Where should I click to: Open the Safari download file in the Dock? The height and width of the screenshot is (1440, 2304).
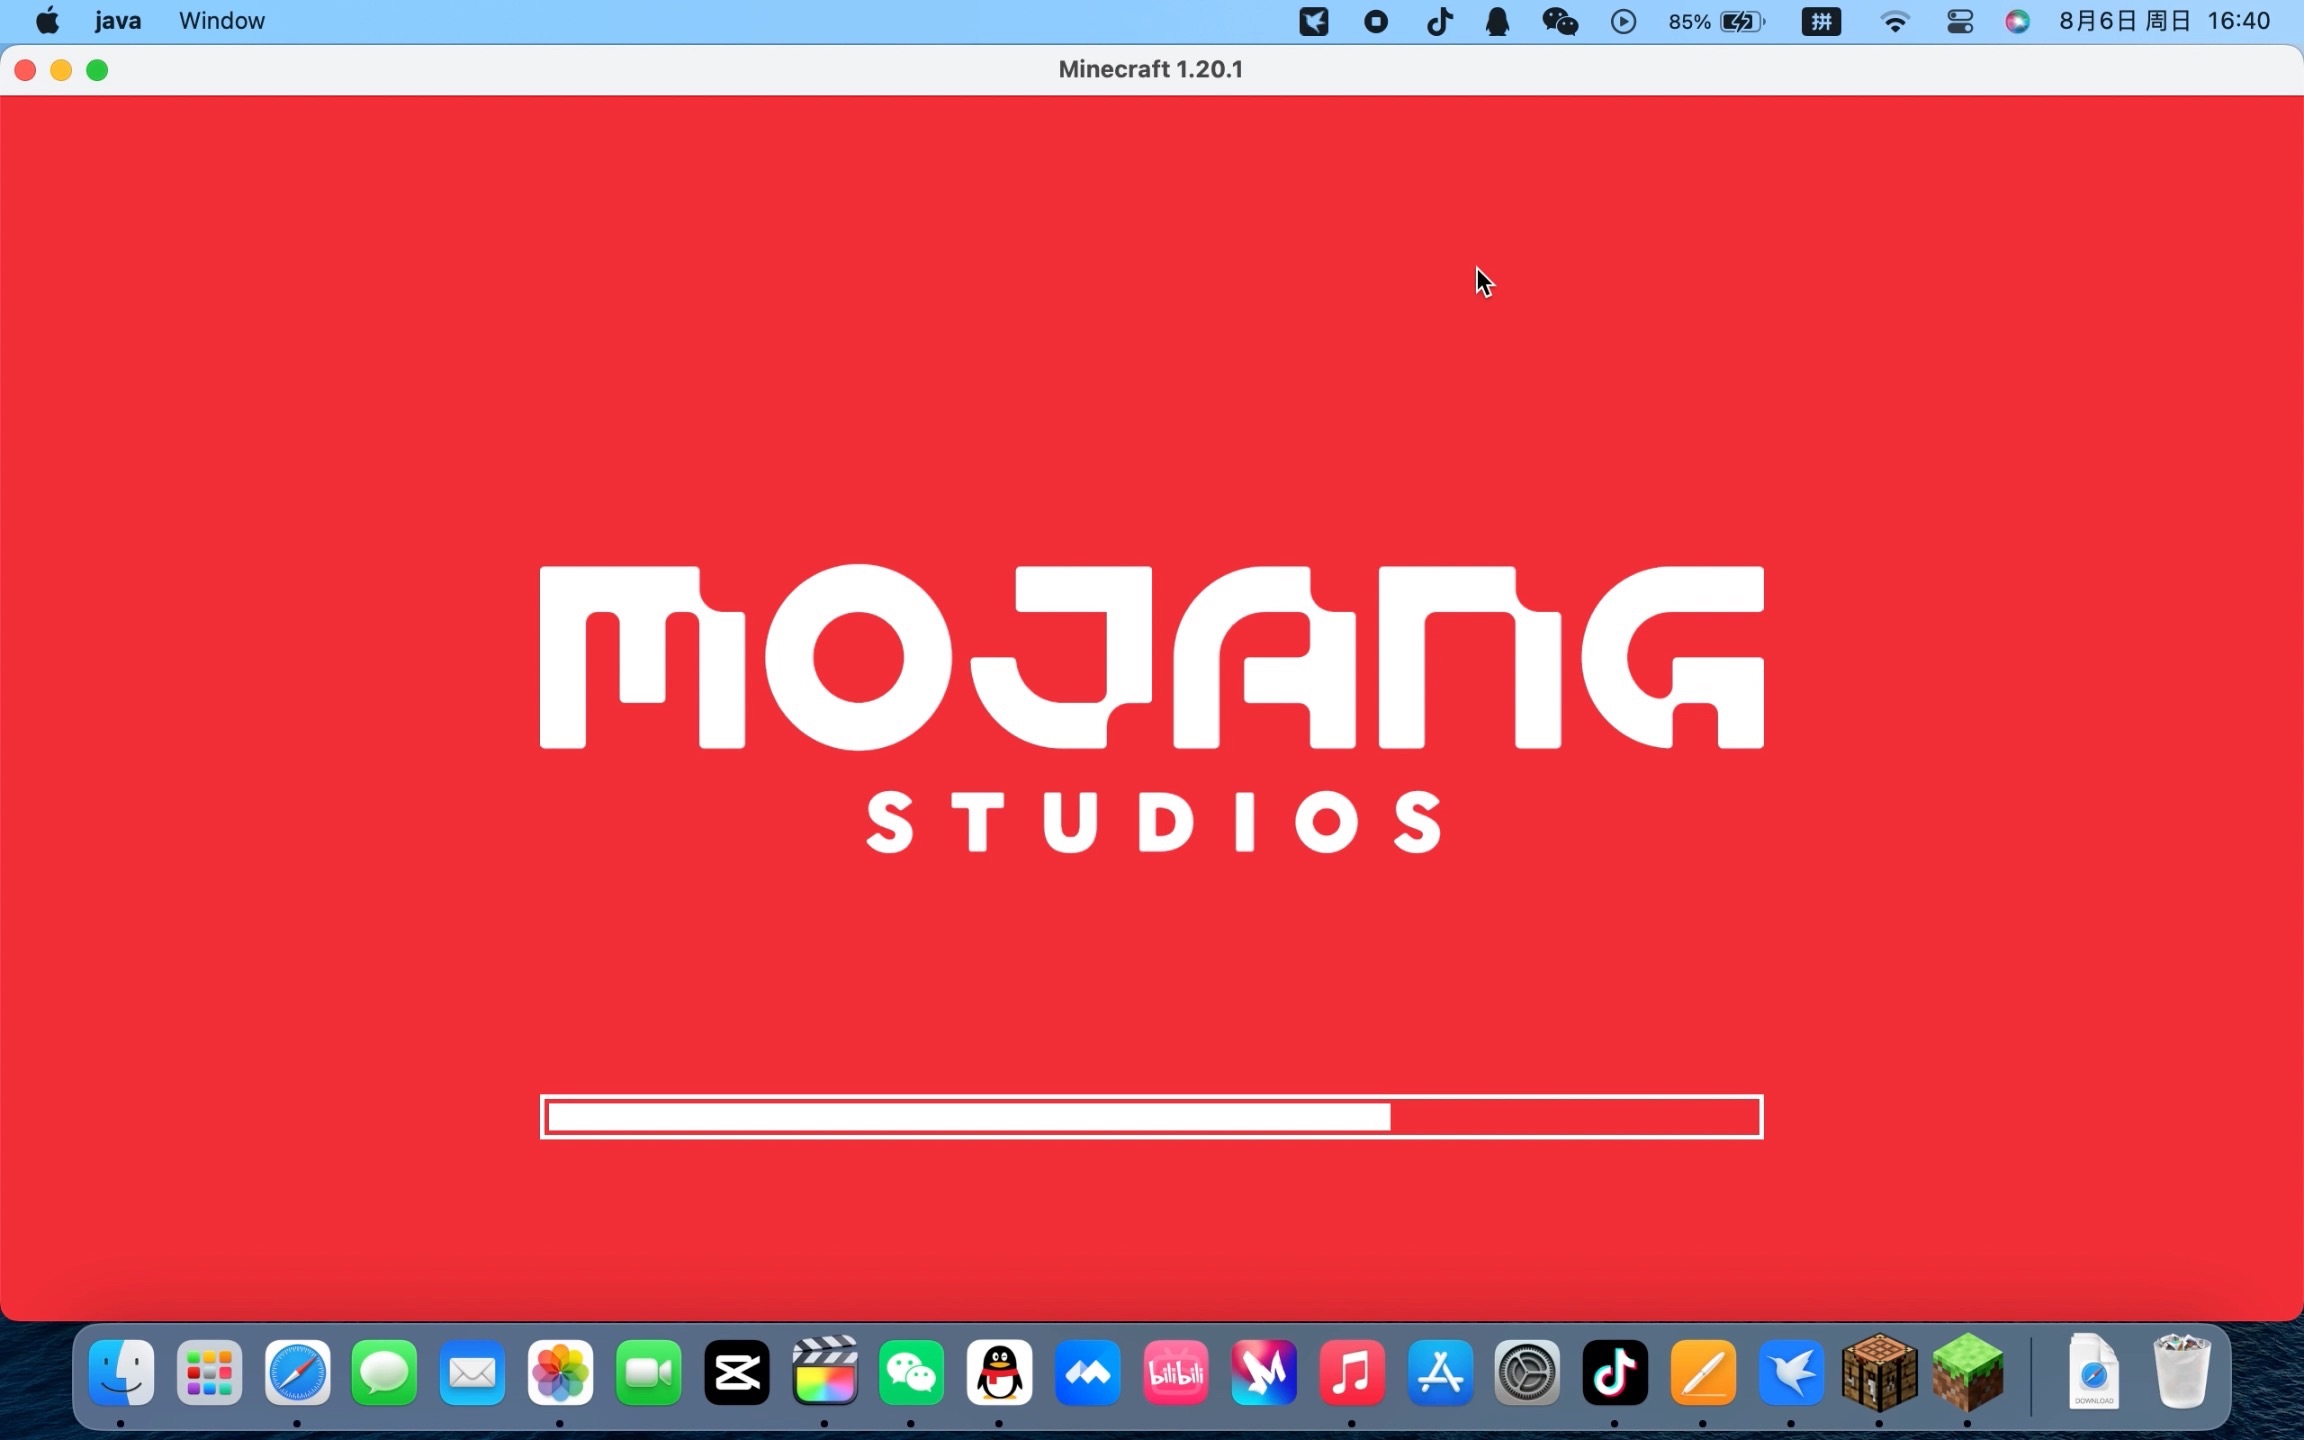pos(2093,1370)
